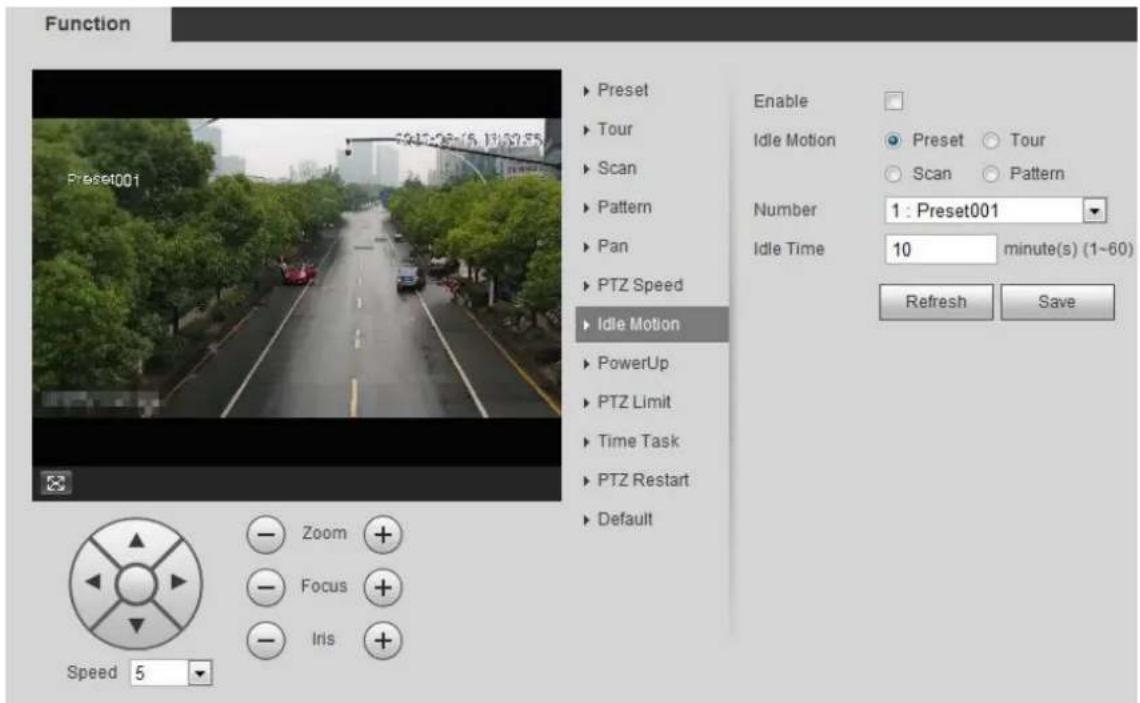Open Iris with plus button
The width and height of the screenshot is (1140, 703).
point(382,640)
